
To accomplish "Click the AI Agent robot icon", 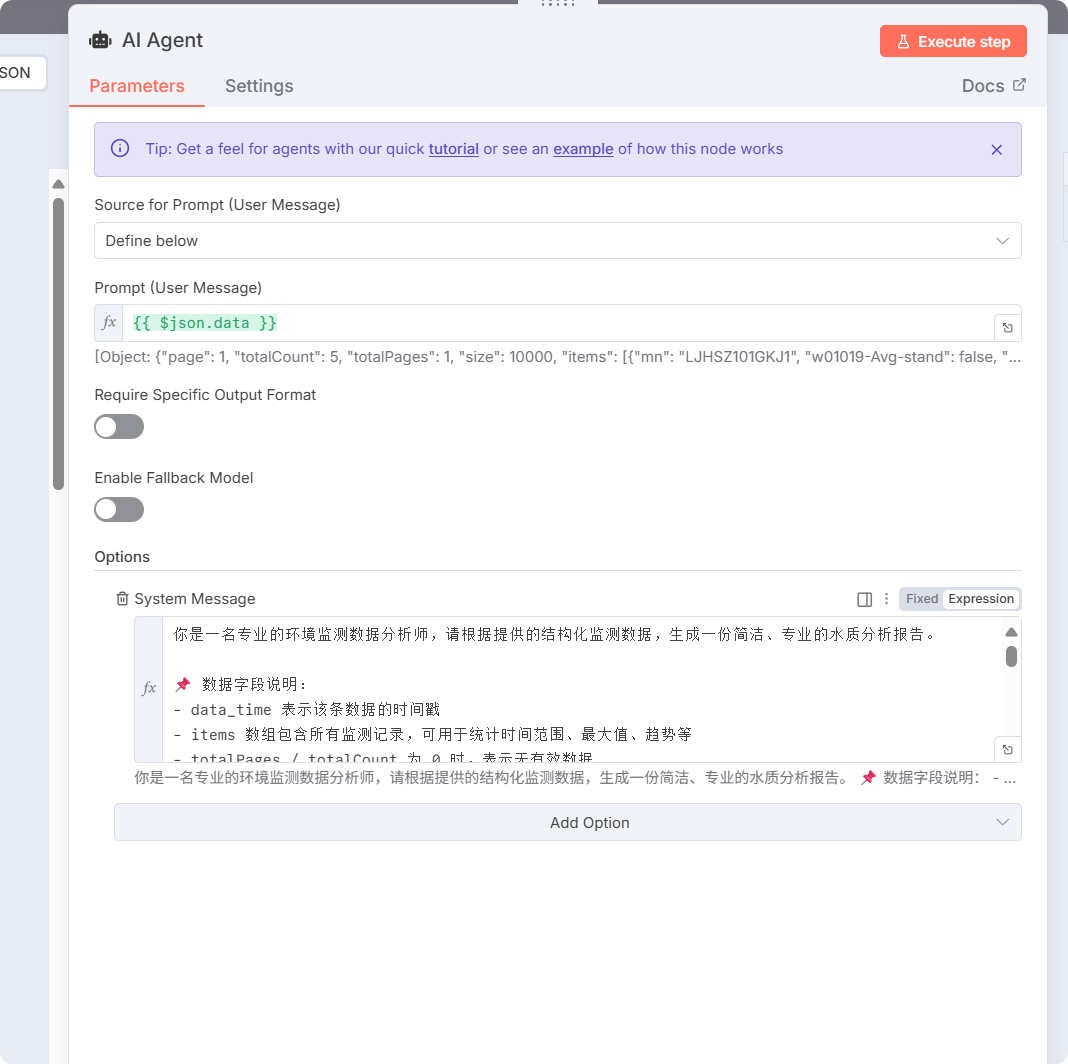I will point(100,40).
